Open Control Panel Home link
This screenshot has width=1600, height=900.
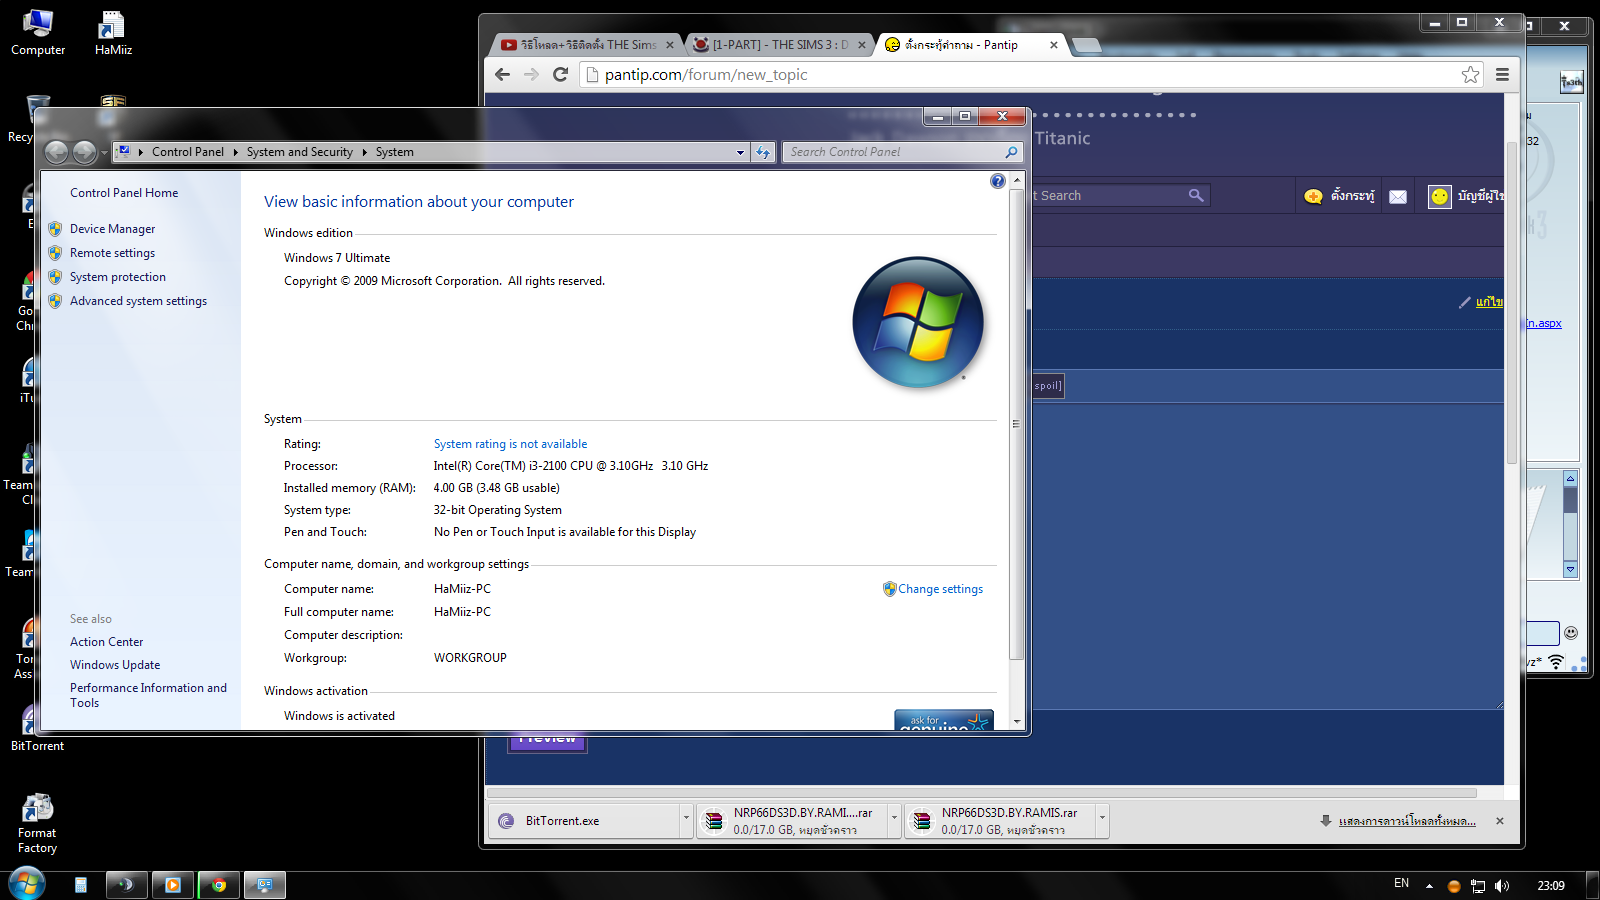[x=124, y=193]
